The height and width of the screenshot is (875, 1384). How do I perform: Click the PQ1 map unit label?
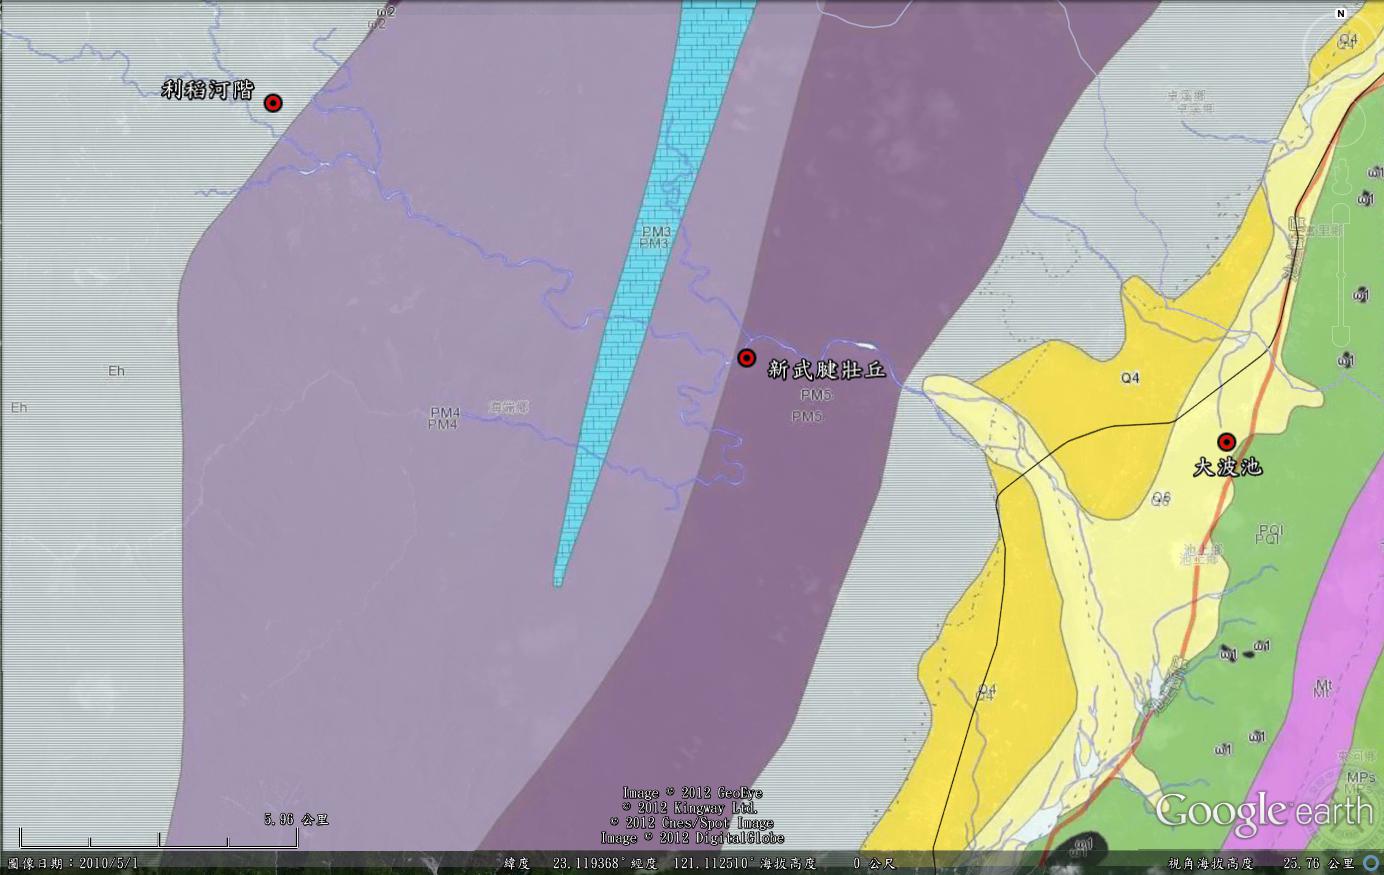point(1270,534)
